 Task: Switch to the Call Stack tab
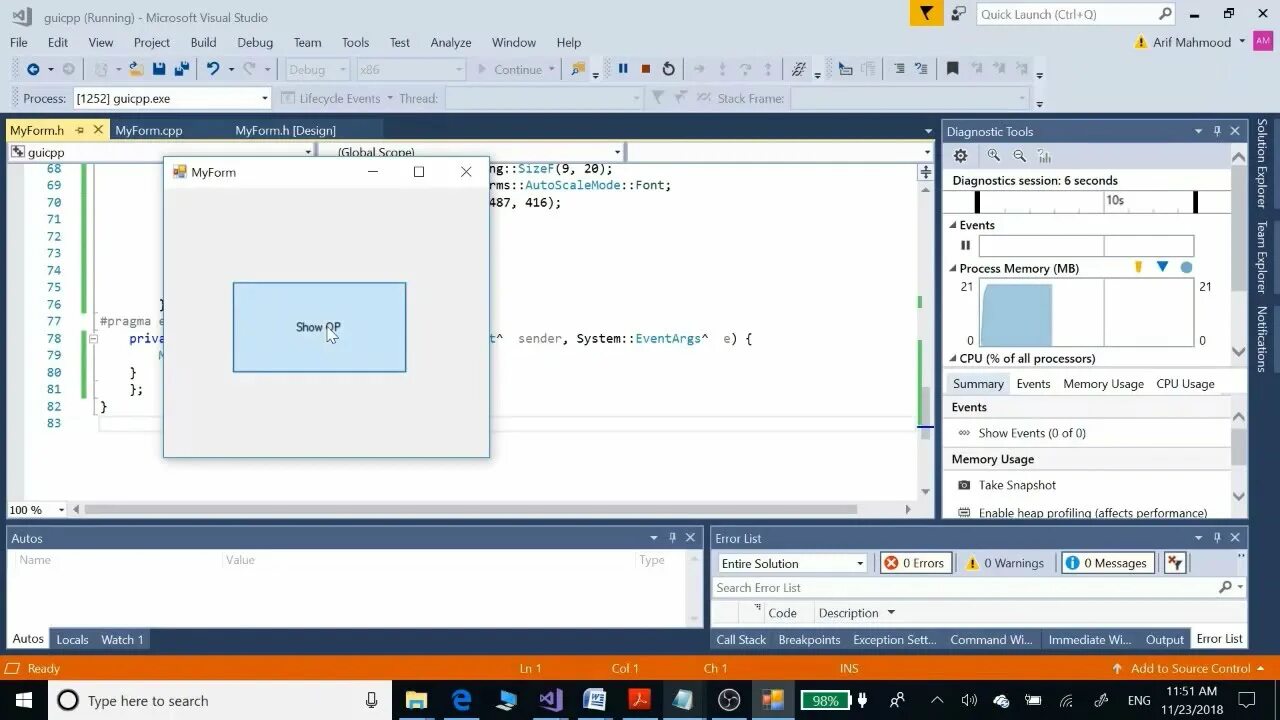coord(741,639)
